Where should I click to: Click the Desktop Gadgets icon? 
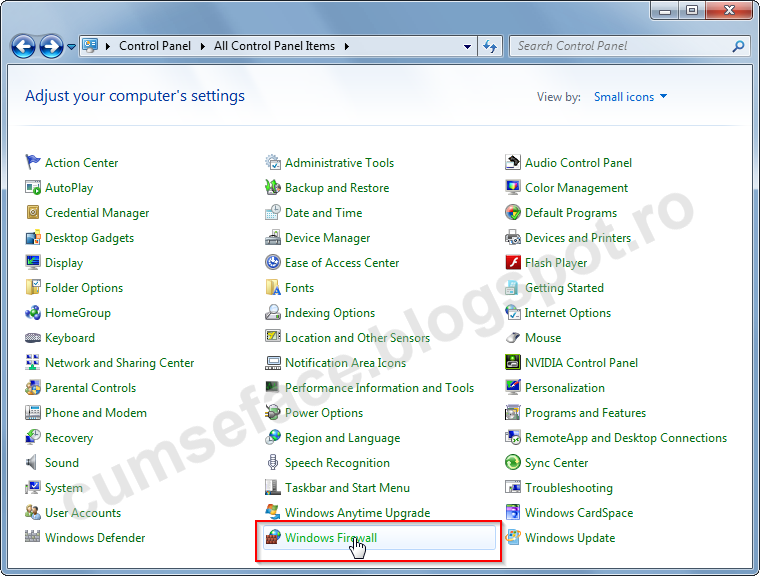pyautogui.click(x=32, y=238)
